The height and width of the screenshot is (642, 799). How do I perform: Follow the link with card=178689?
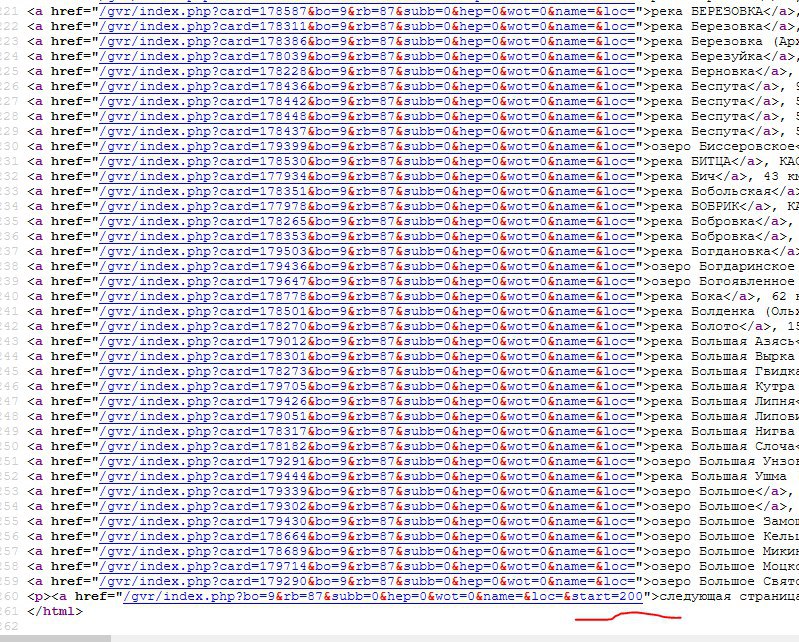point(367,551)
